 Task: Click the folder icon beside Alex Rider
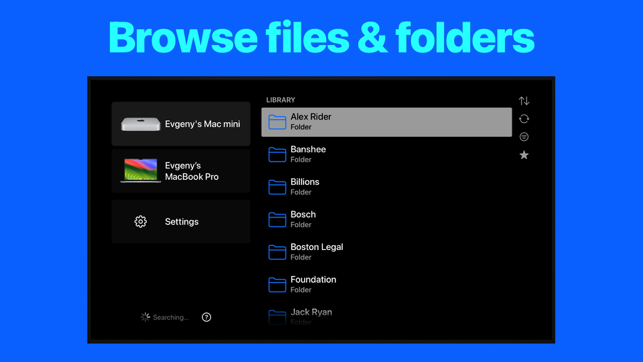click(x=277, y=122)
